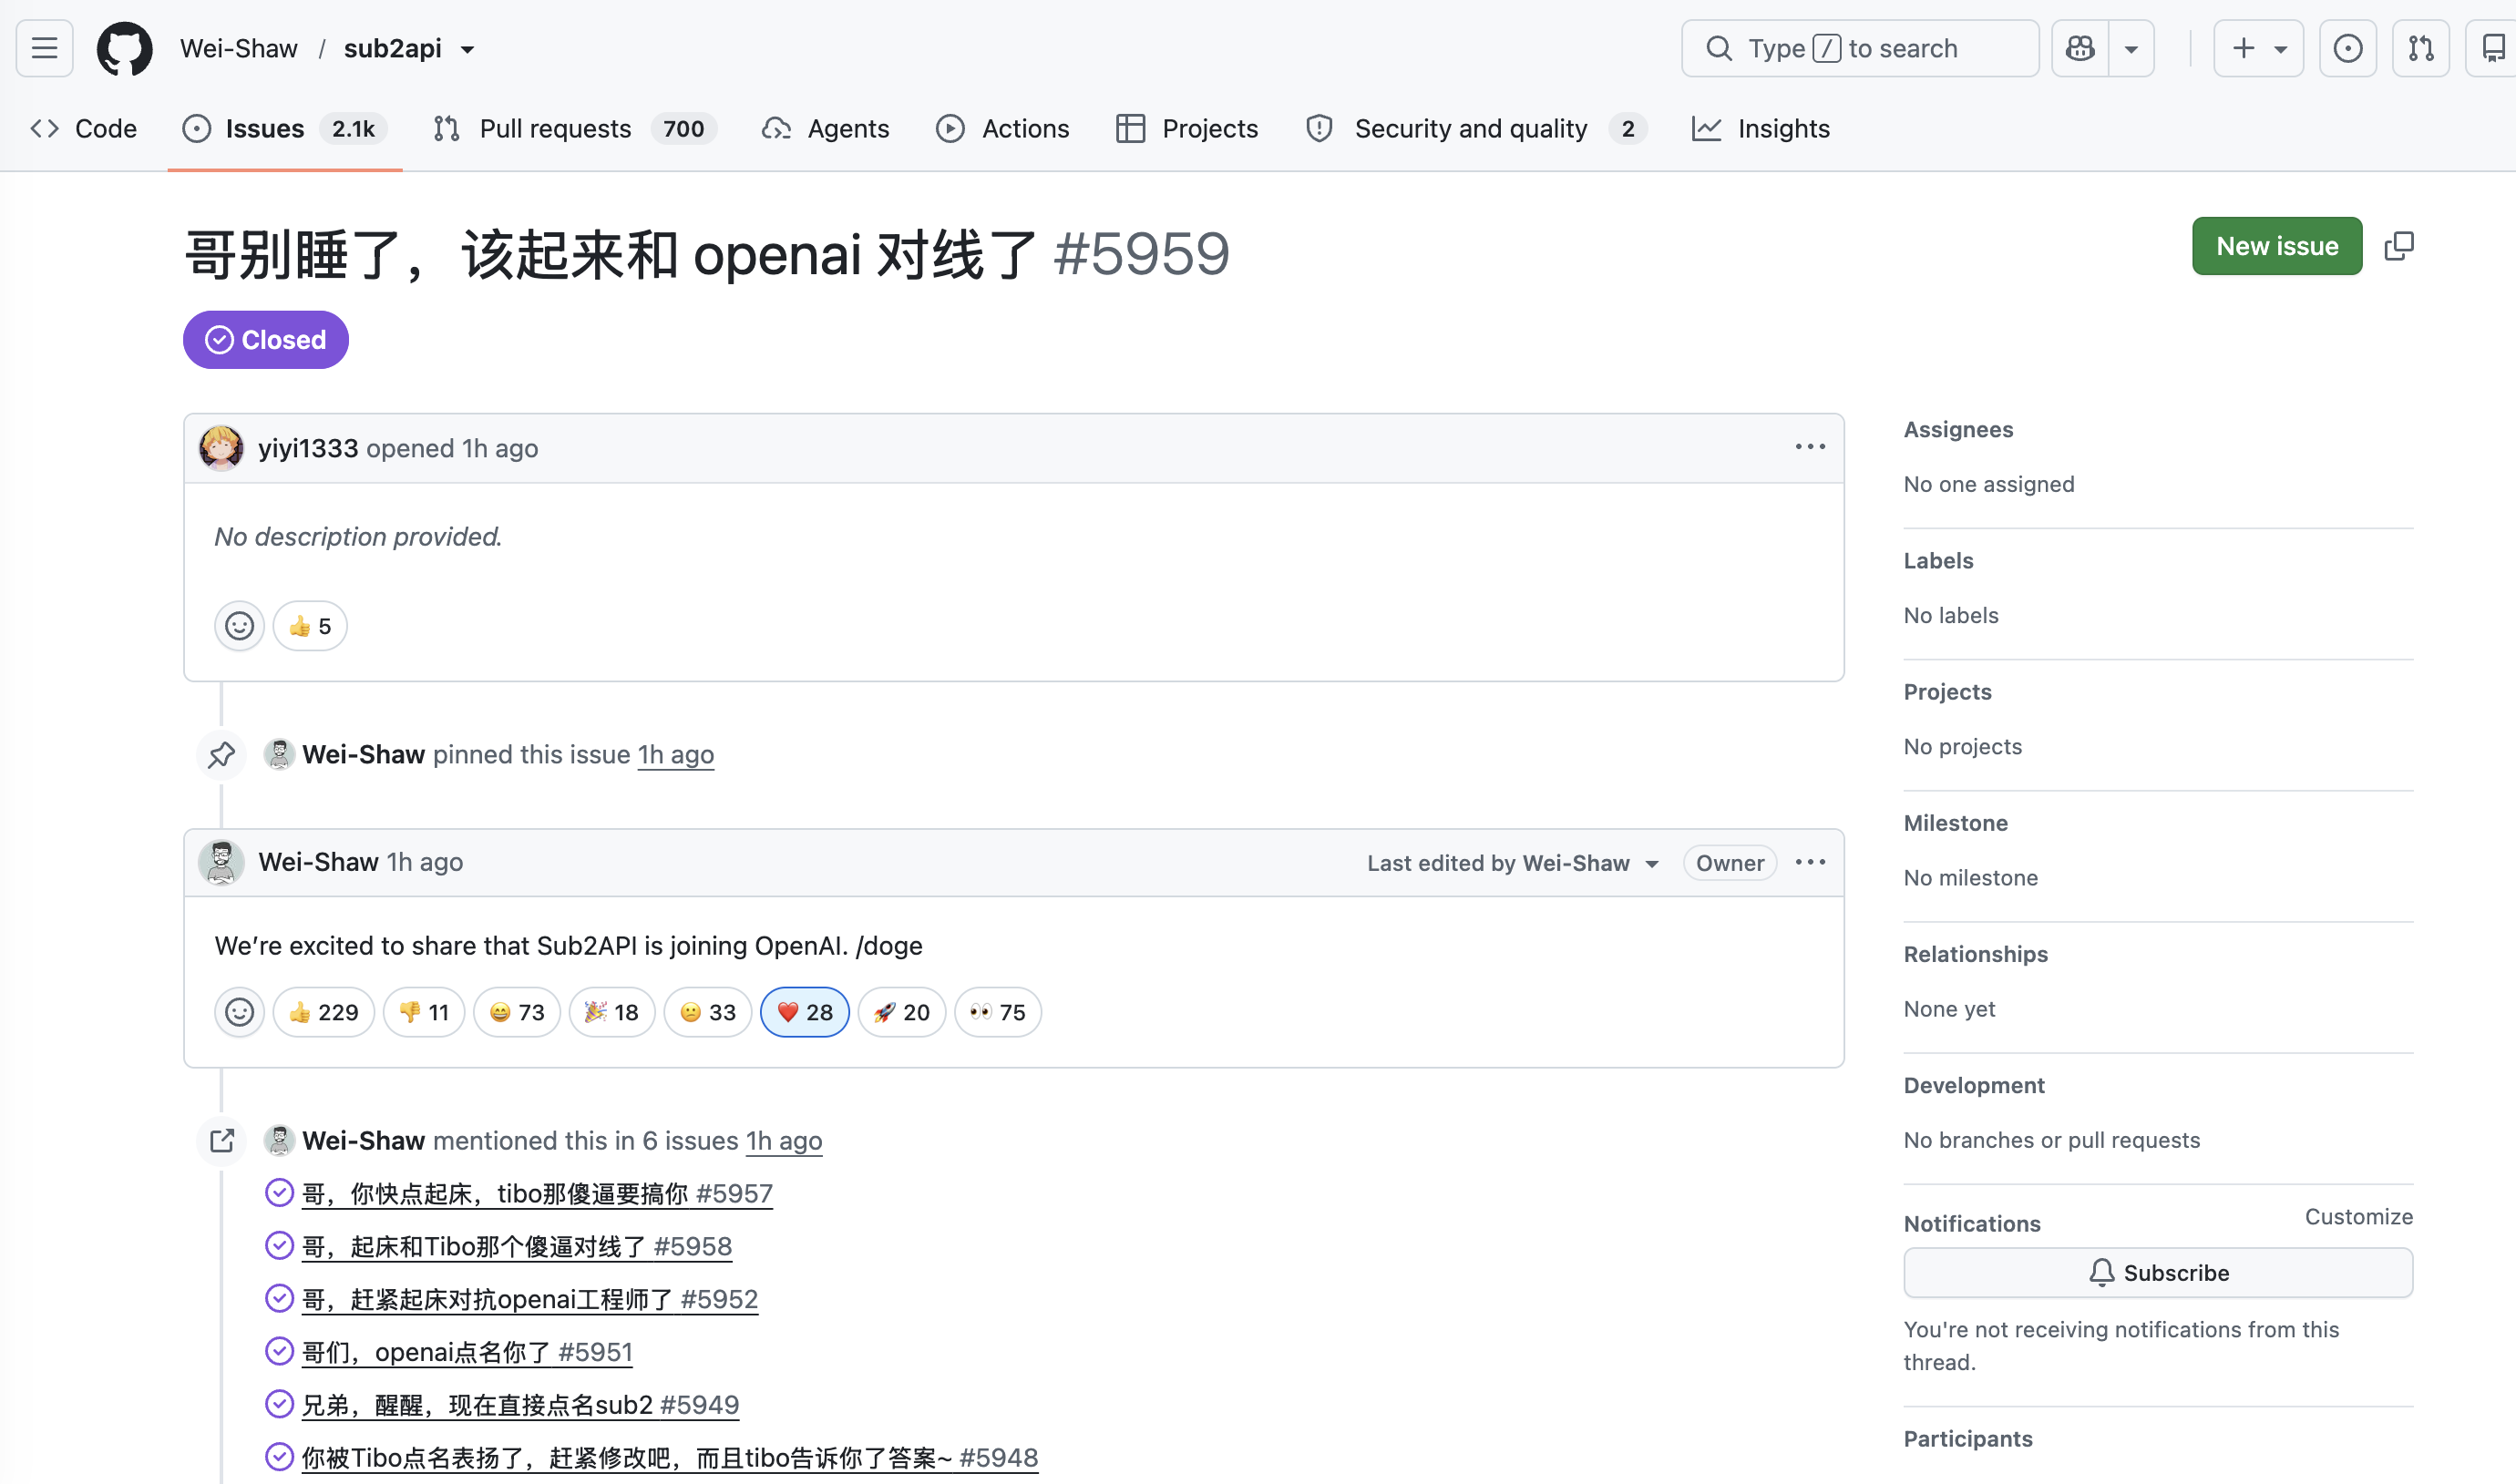2516x1484 pixels.
Task: Go to GitHub homepage via Octocat logo
Action: click(125, 48)
